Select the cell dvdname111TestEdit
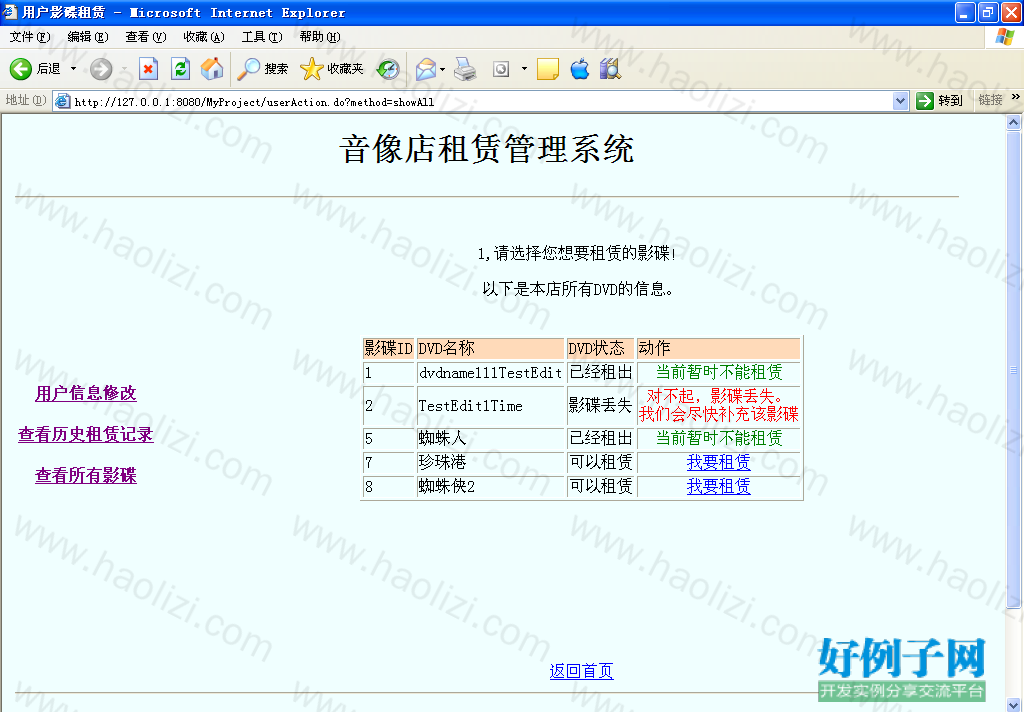The width and height of the screenshot is (1024, 712). pos(490,373)
